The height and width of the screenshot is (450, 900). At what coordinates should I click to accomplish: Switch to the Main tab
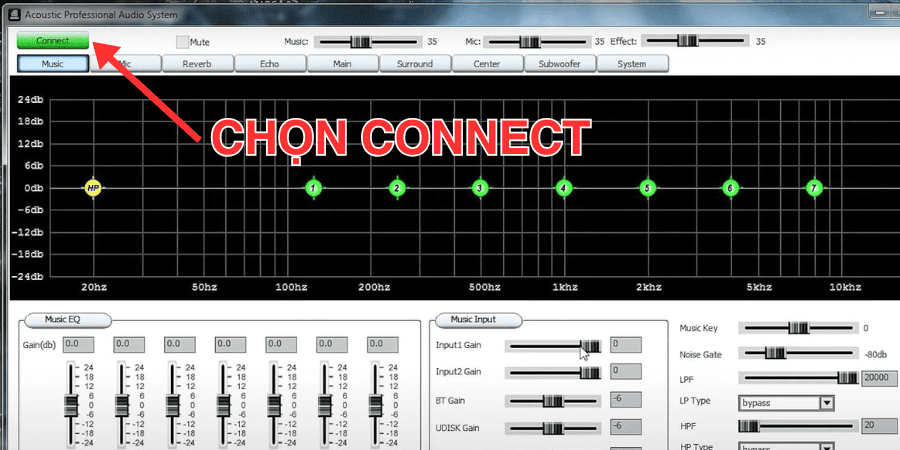click(343, 64)
